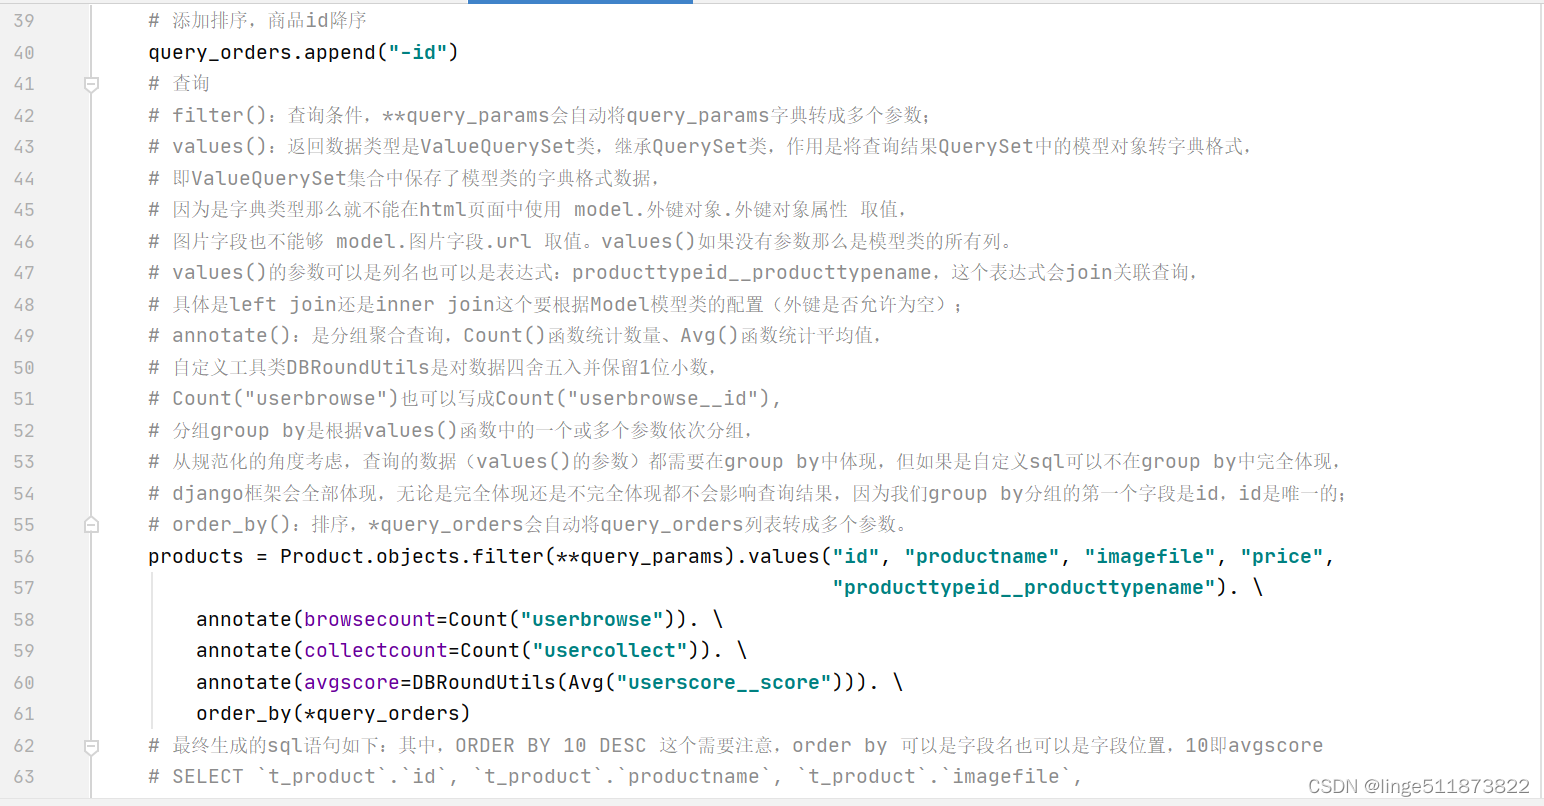1544x806 pixels.
Task: Click line number 58 in the gutter
Action: pyautogui.click(x=24, y=619)
